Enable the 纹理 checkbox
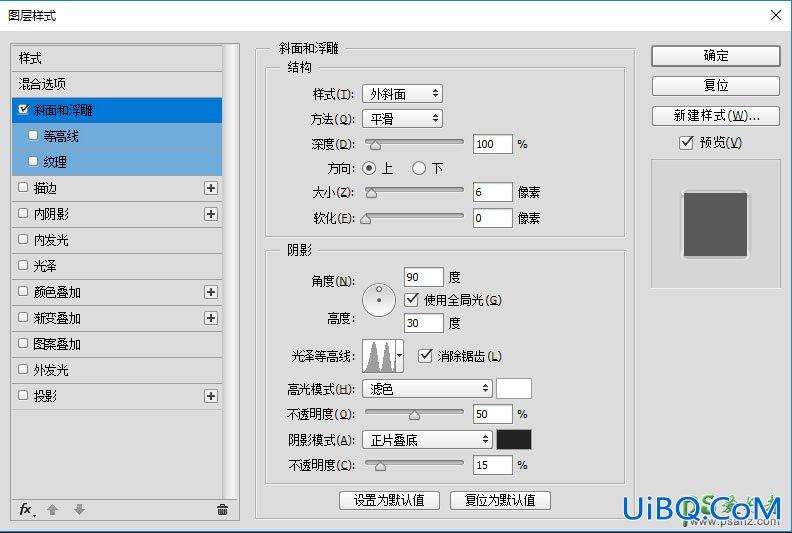Screen dimensions: 792x533 pyautogui.click(x=33, y=161)
